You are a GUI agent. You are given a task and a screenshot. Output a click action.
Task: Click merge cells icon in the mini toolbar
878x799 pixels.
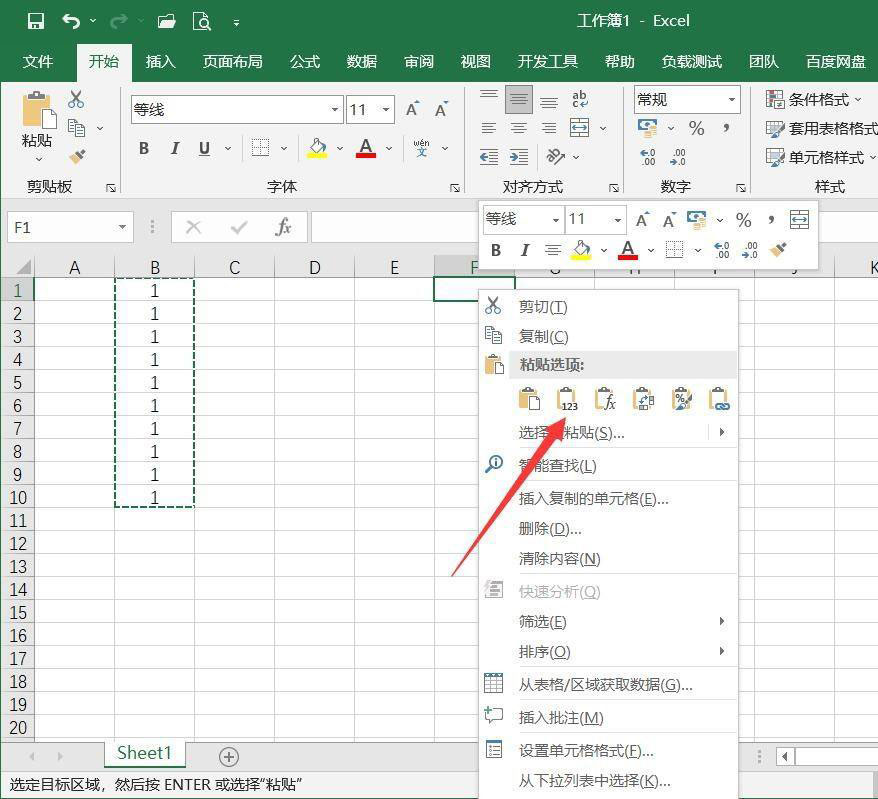(799, 219)
